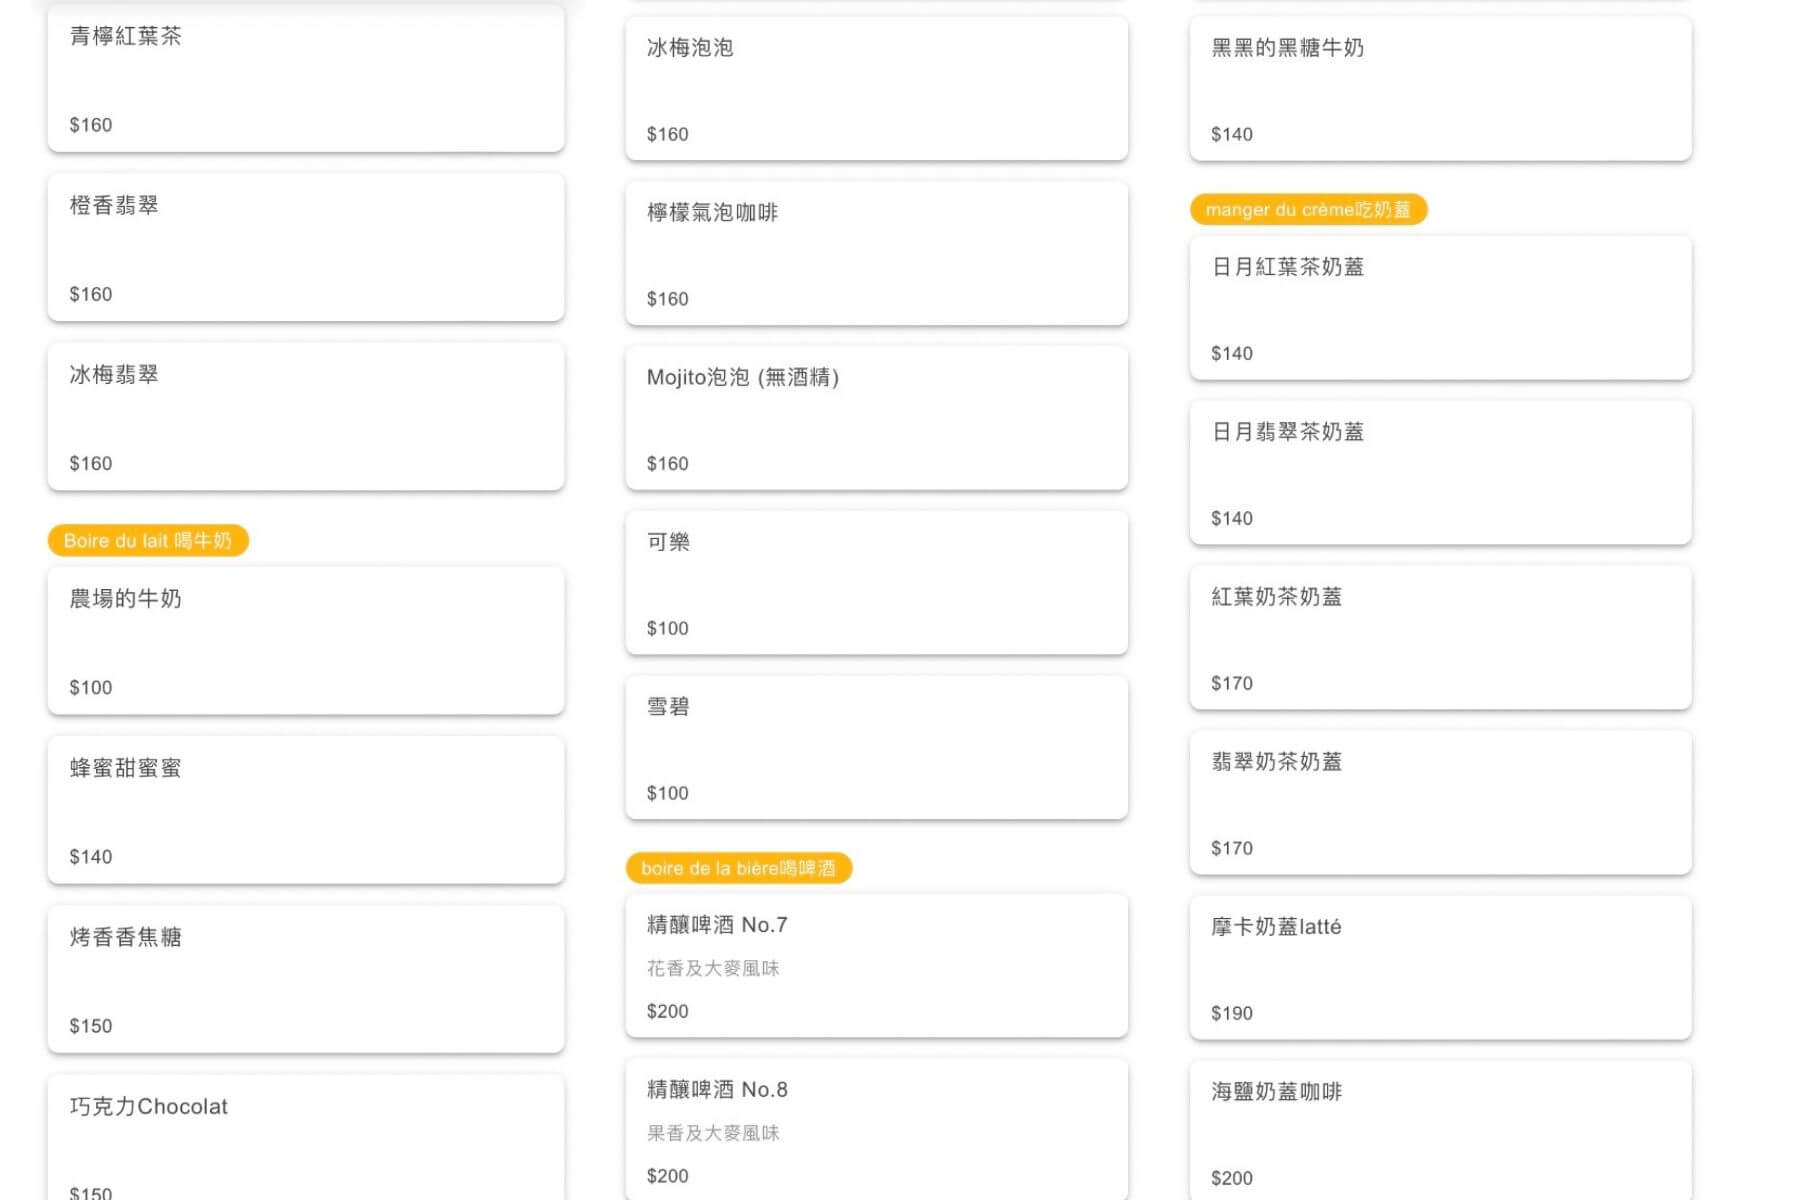
Task: Pick the 翡翠奶茶奶蓋 item
Action: [1441, 803]
